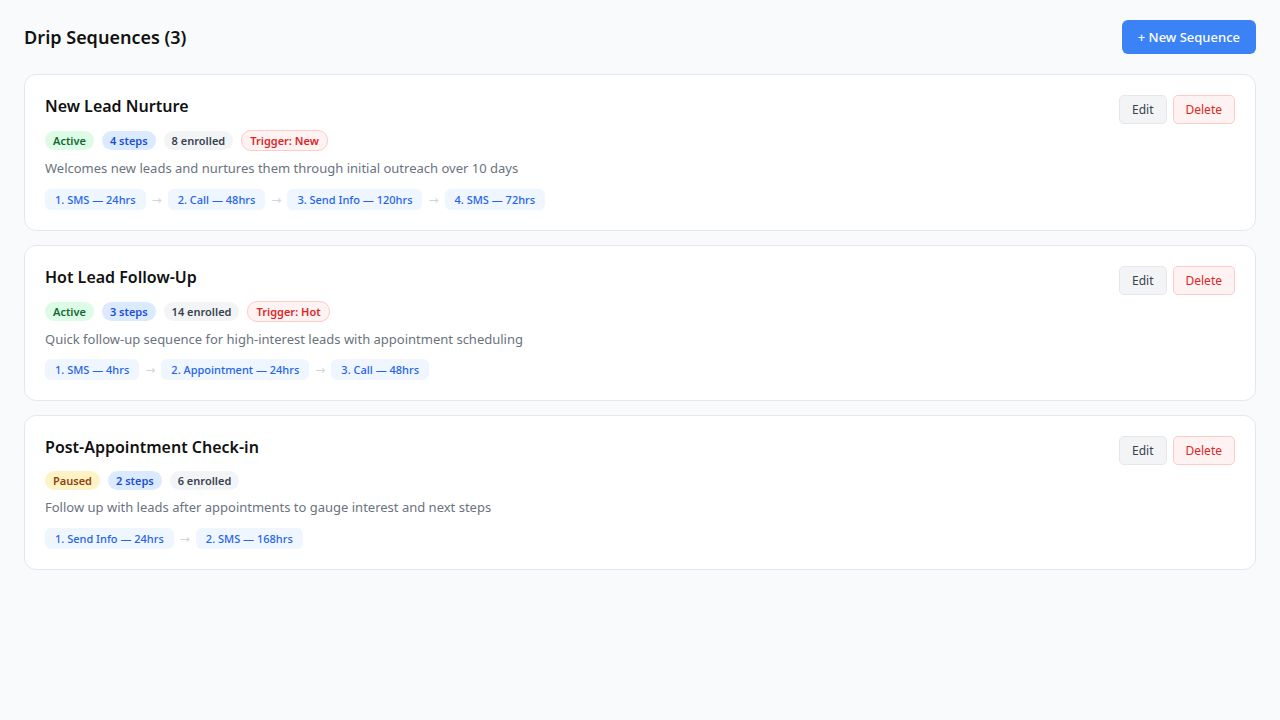
Task: Click the + New Sequence button
Action: (x=1188, y=37)
